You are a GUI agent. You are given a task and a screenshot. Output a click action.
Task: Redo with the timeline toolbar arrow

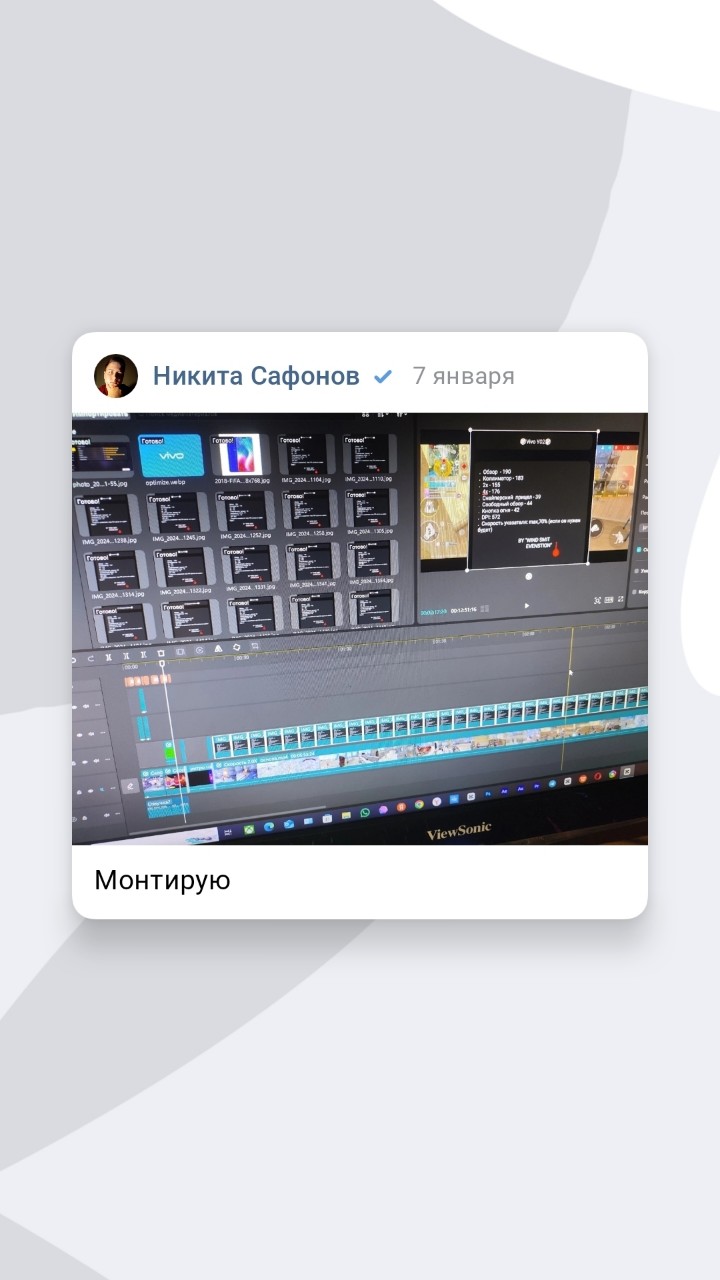91,659
